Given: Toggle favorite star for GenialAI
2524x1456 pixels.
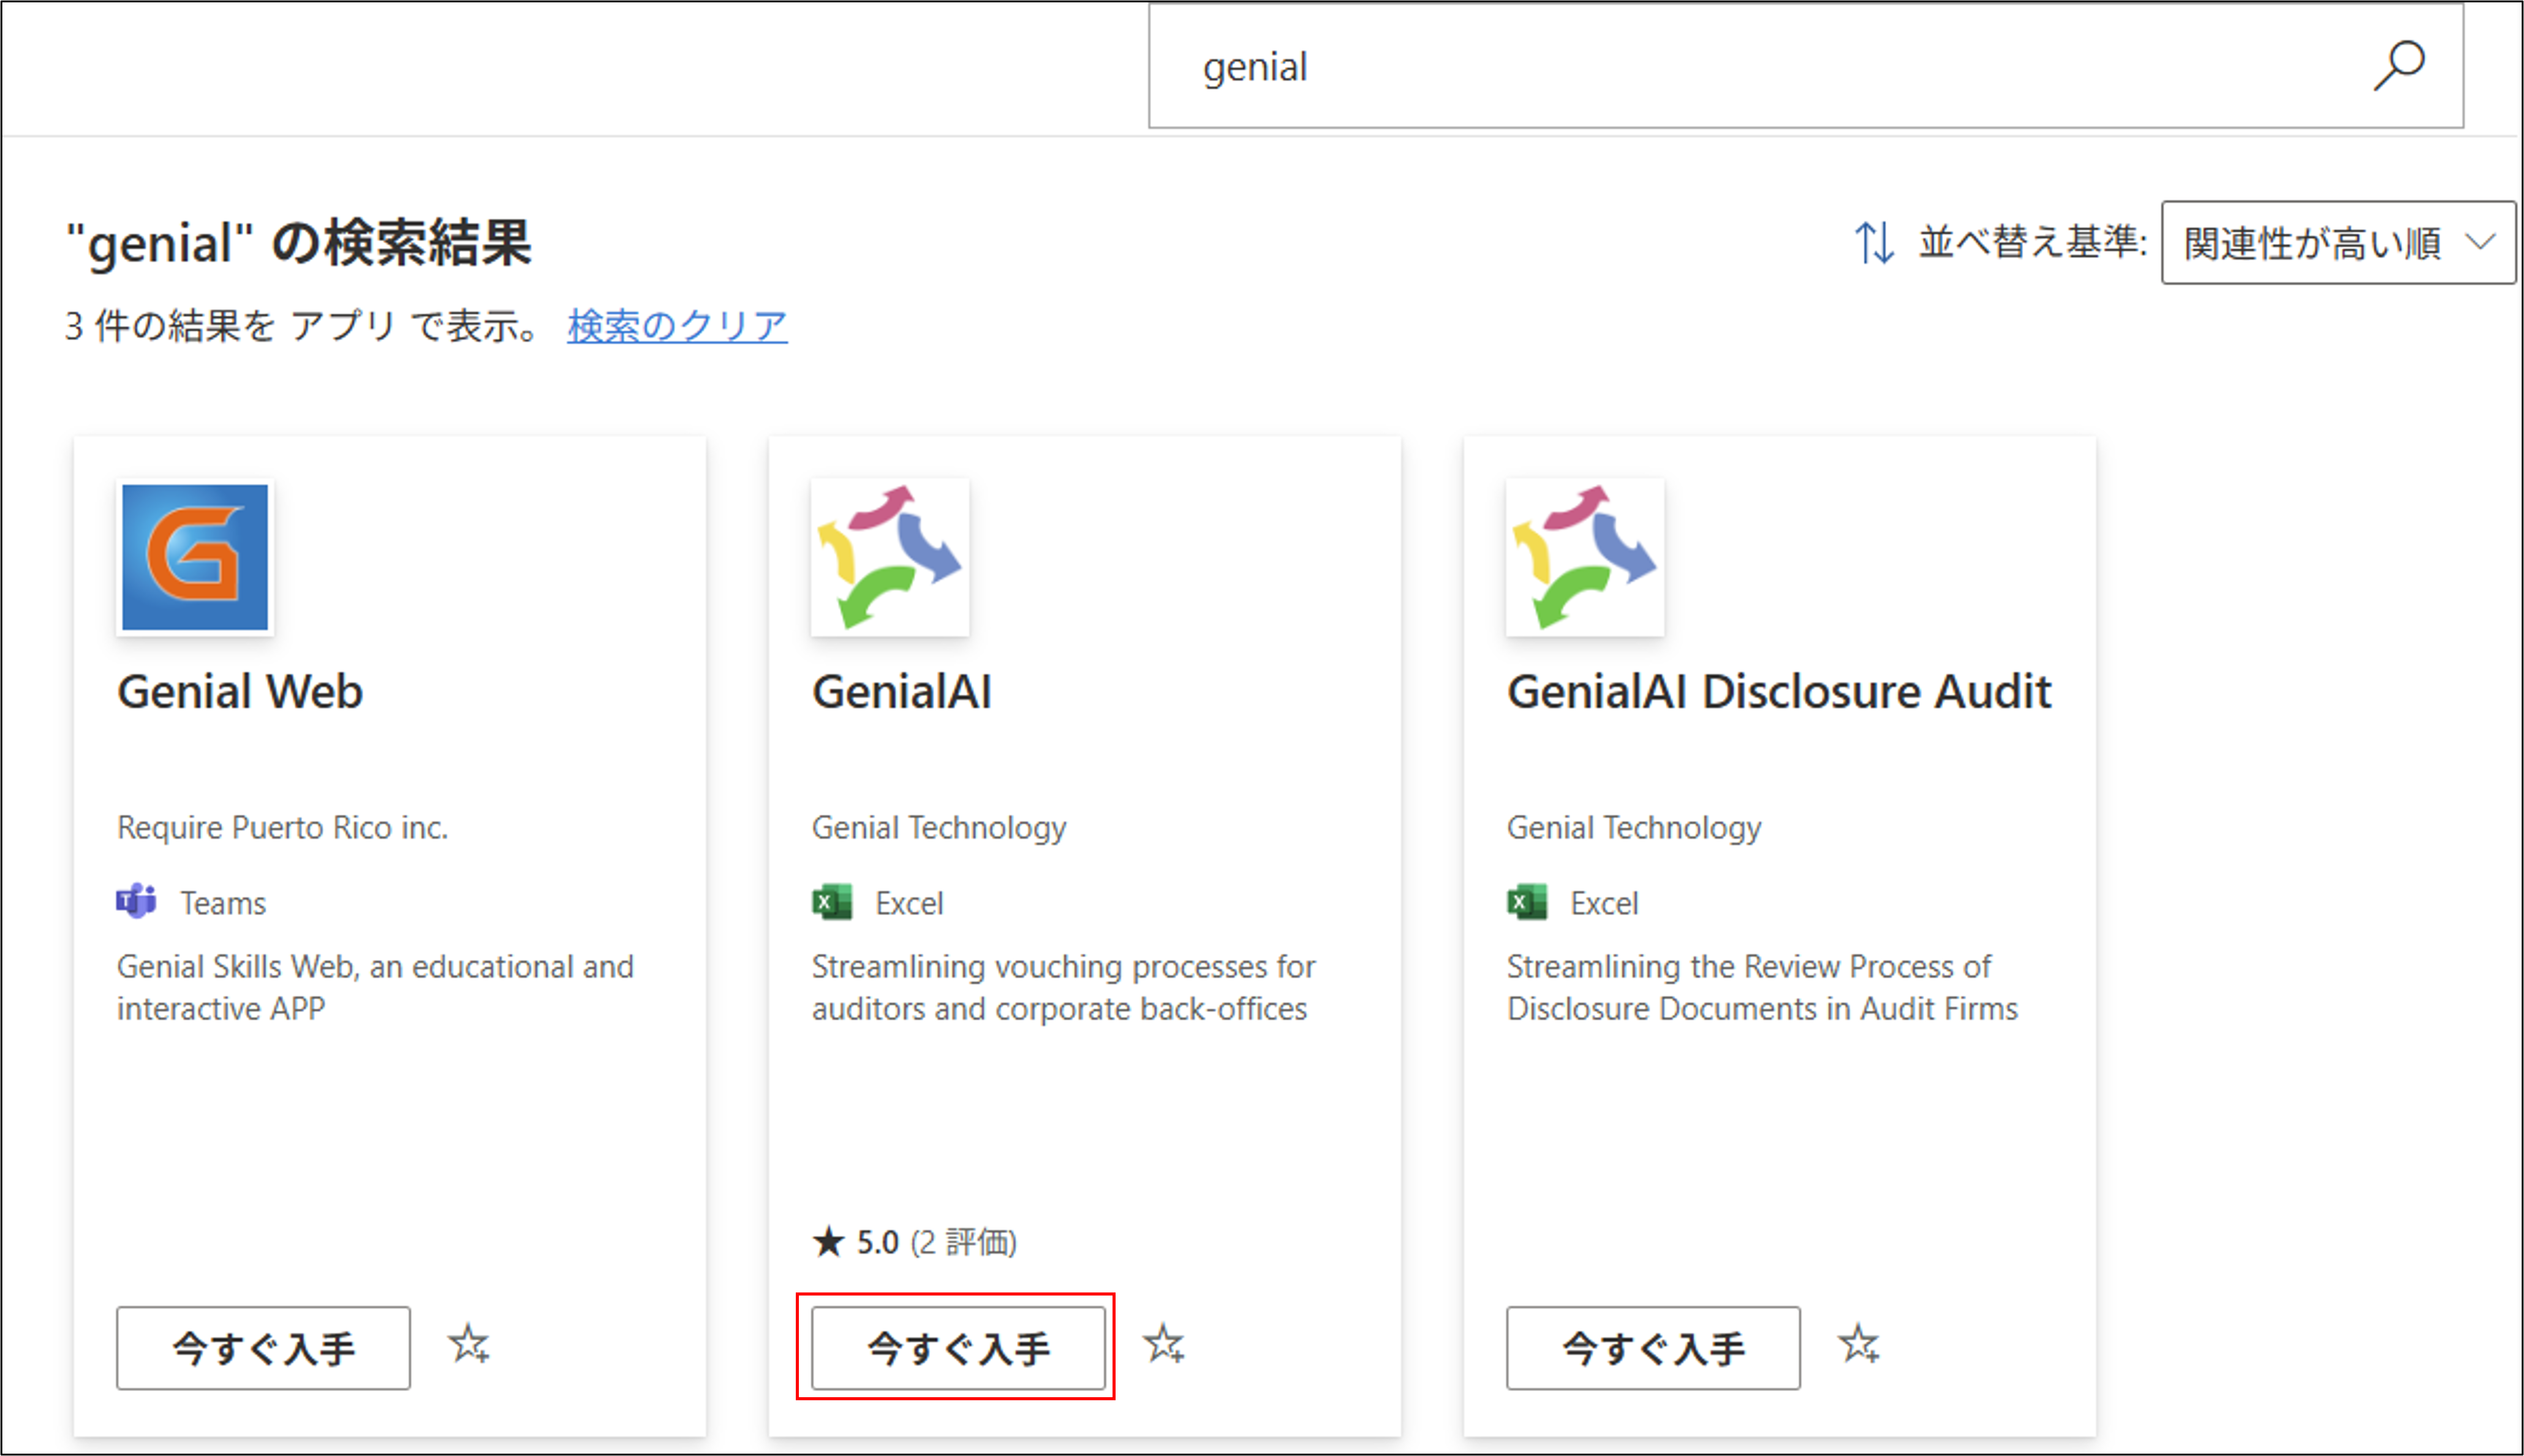Looking at the screenshot, I should 1163,1345.
